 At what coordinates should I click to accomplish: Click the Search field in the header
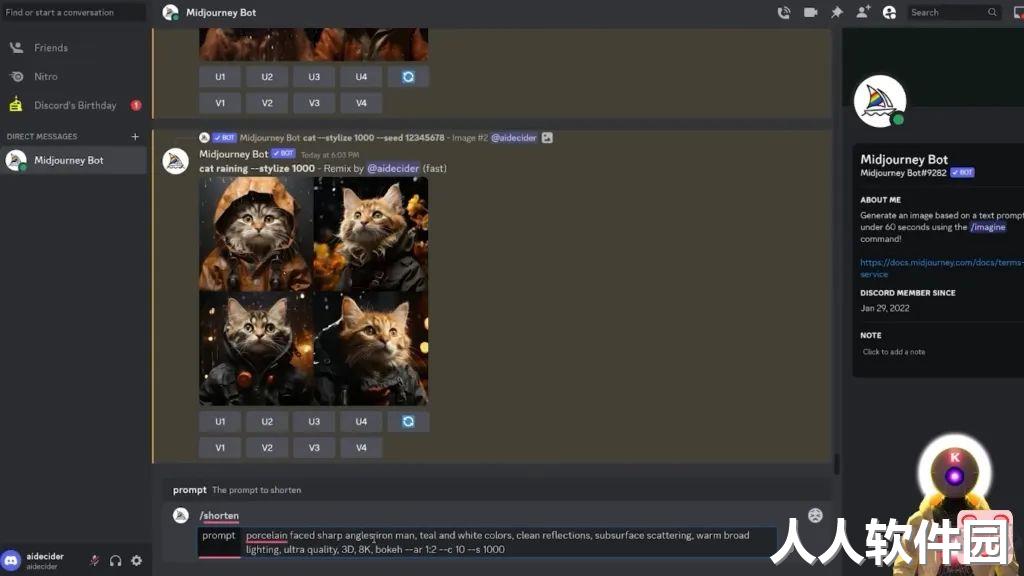pos(954,12)
